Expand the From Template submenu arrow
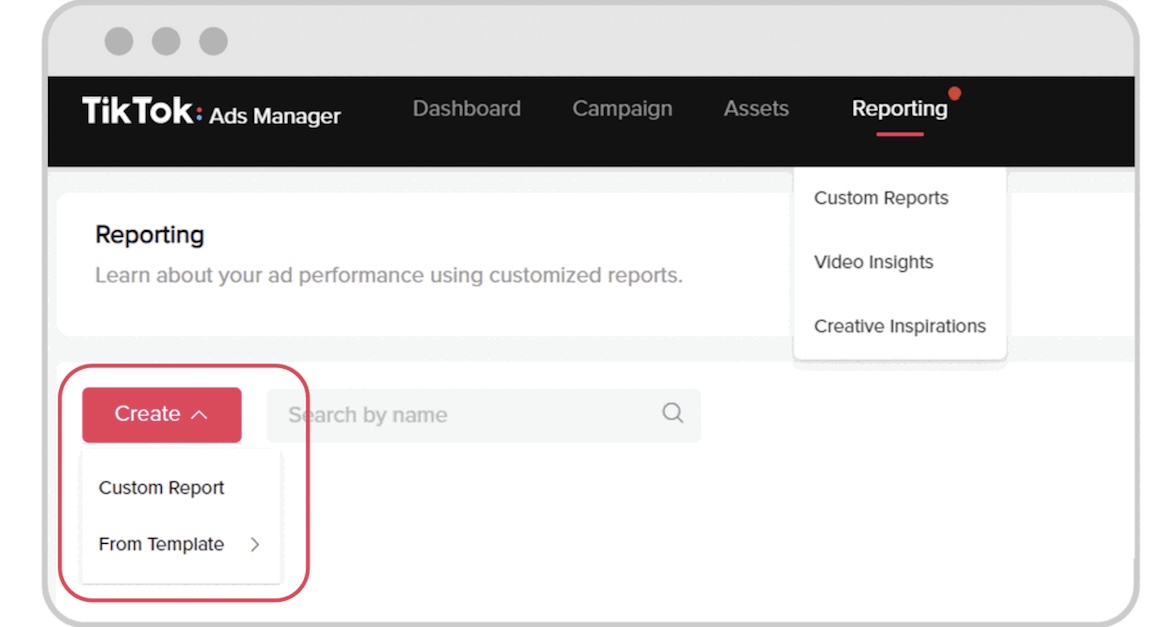Image resolution: width=1172 pixels, height=627 pixels. [255, 545]
